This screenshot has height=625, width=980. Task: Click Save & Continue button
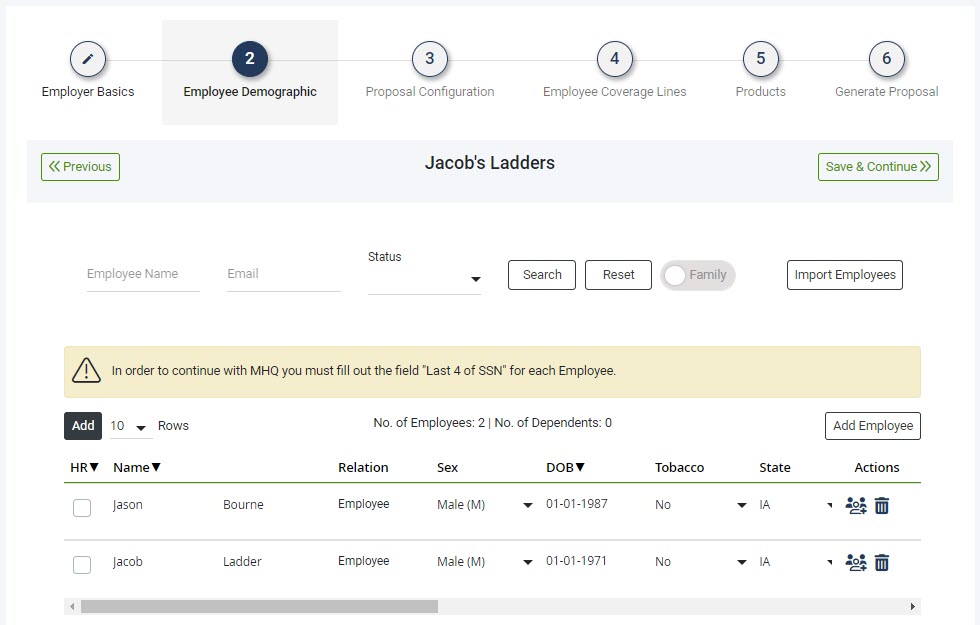[x=878, y=167]
